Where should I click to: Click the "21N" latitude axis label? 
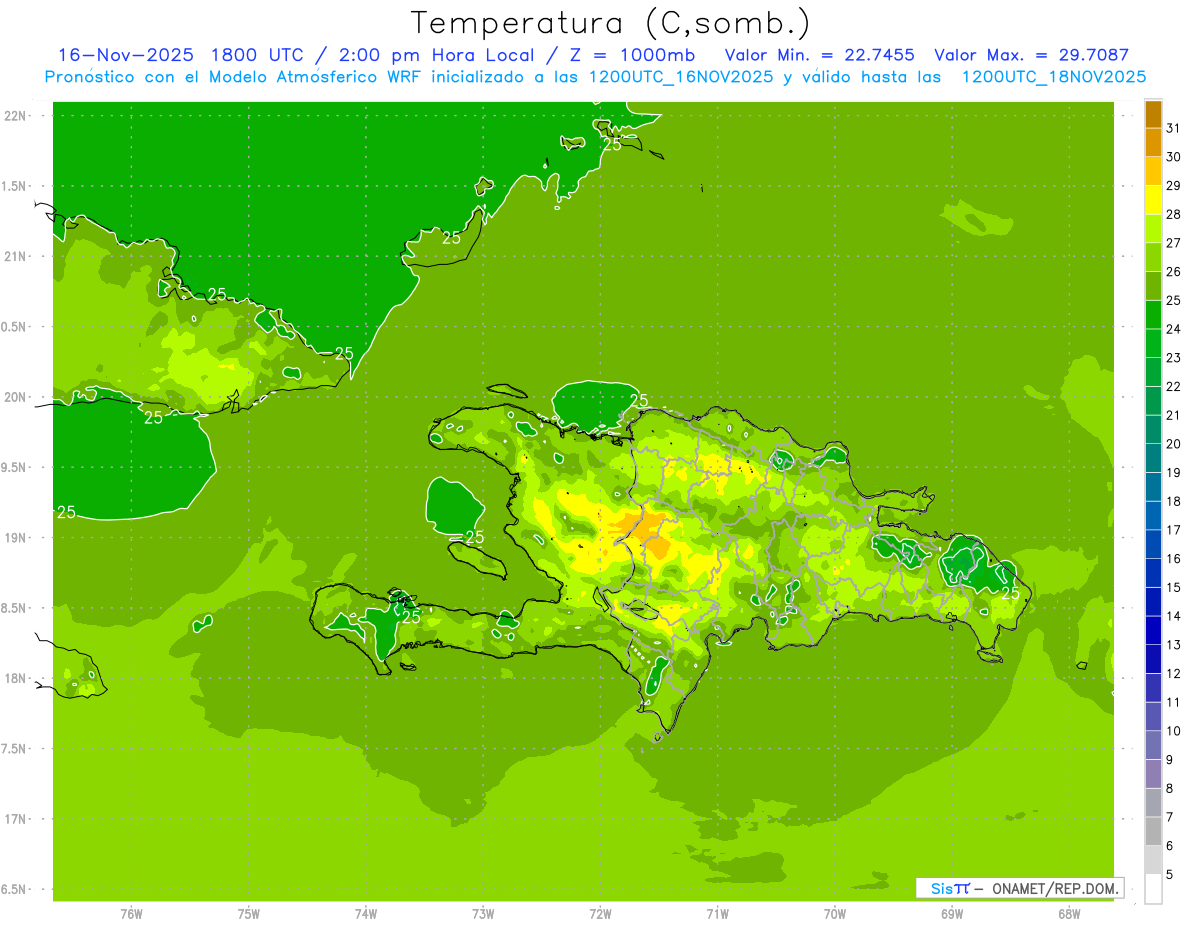coord(16,256)
